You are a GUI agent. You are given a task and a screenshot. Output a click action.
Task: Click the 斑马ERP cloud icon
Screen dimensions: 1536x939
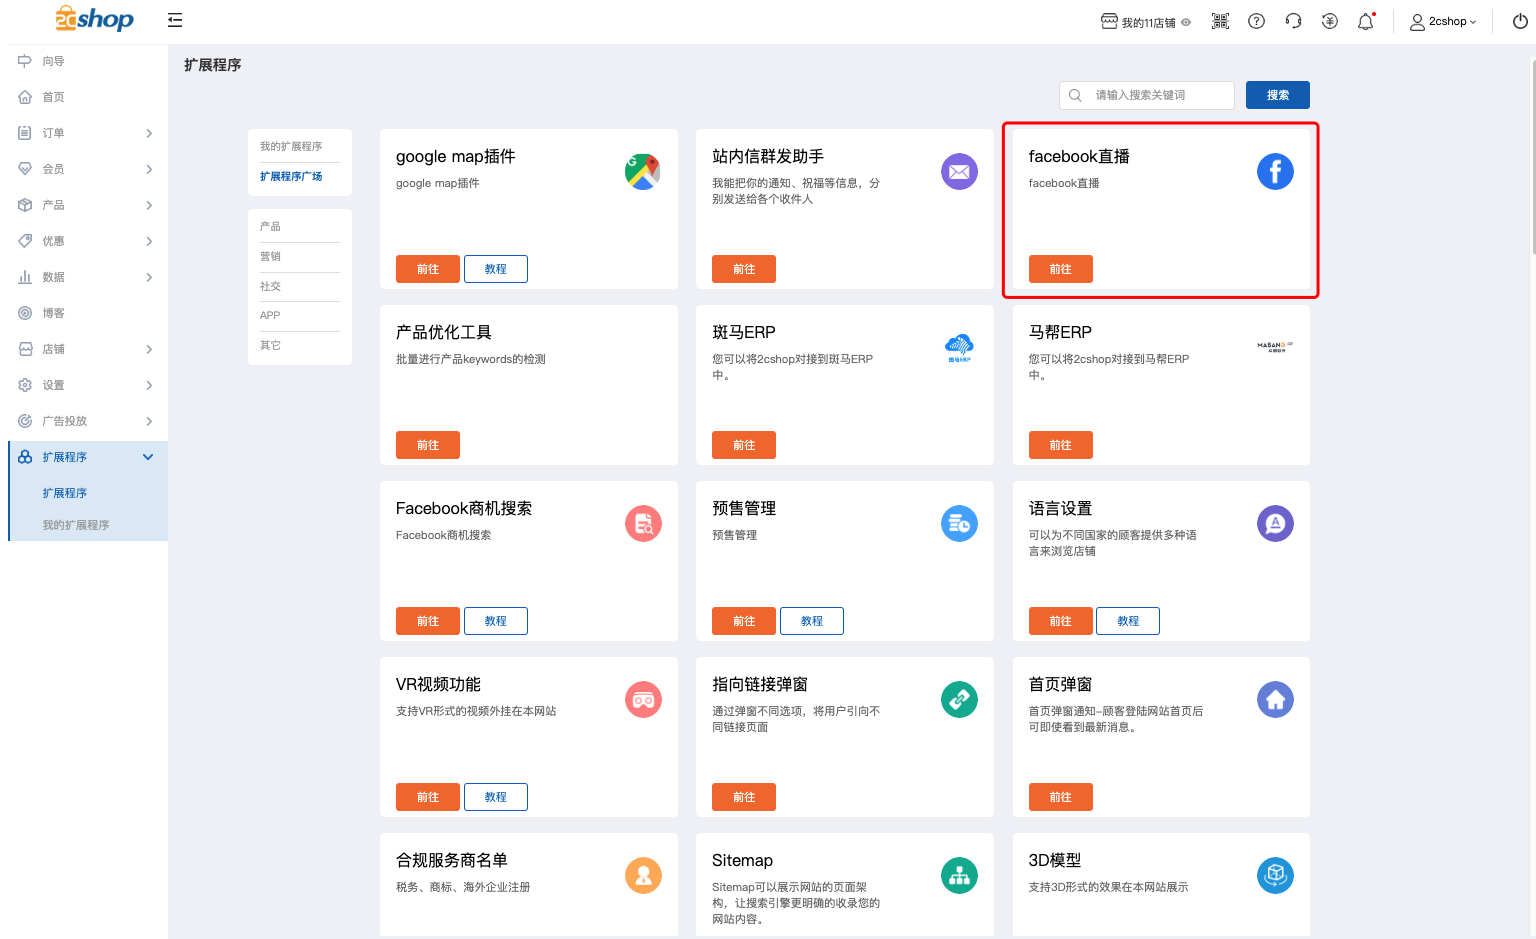(x=959, y=348)
